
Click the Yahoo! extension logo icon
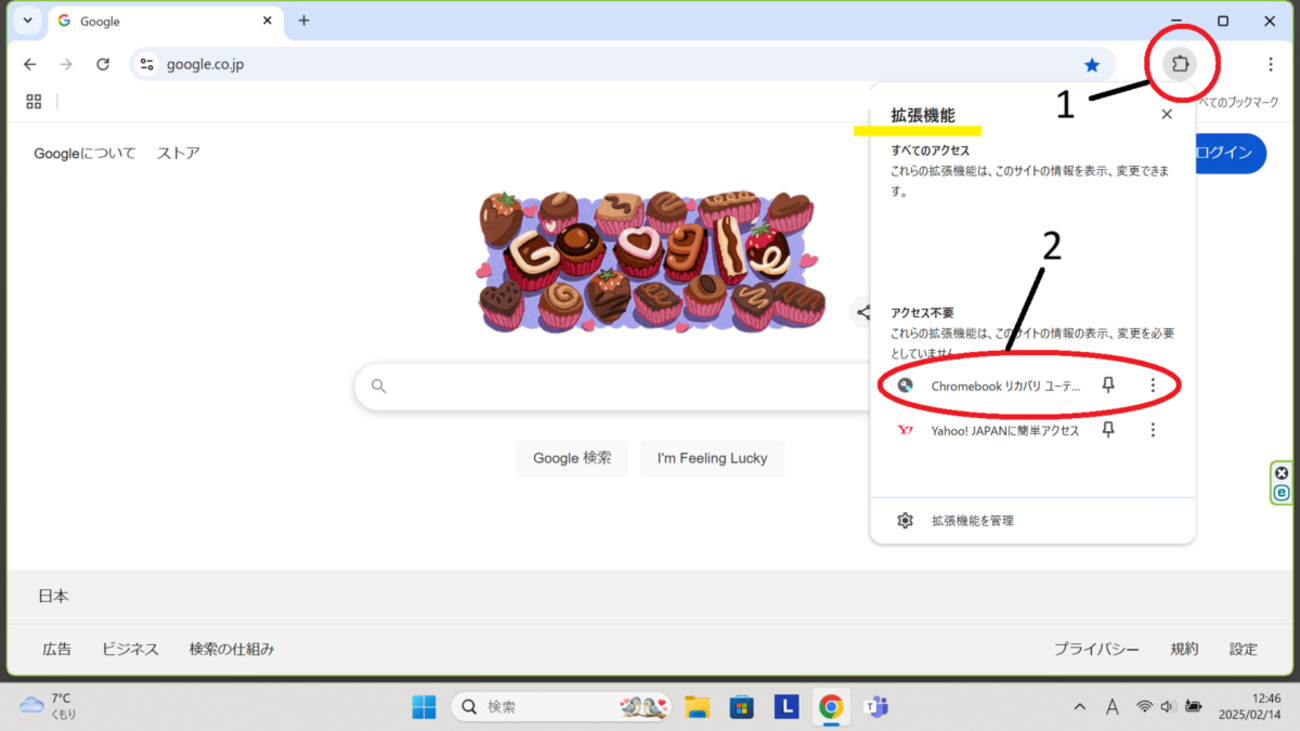pos(905,430)
